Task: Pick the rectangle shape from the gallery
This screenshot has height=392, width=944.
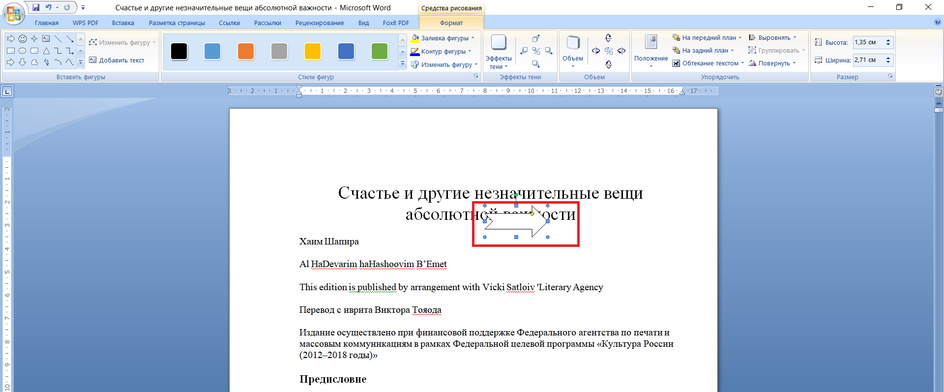Action: click(x=11, y=51)
